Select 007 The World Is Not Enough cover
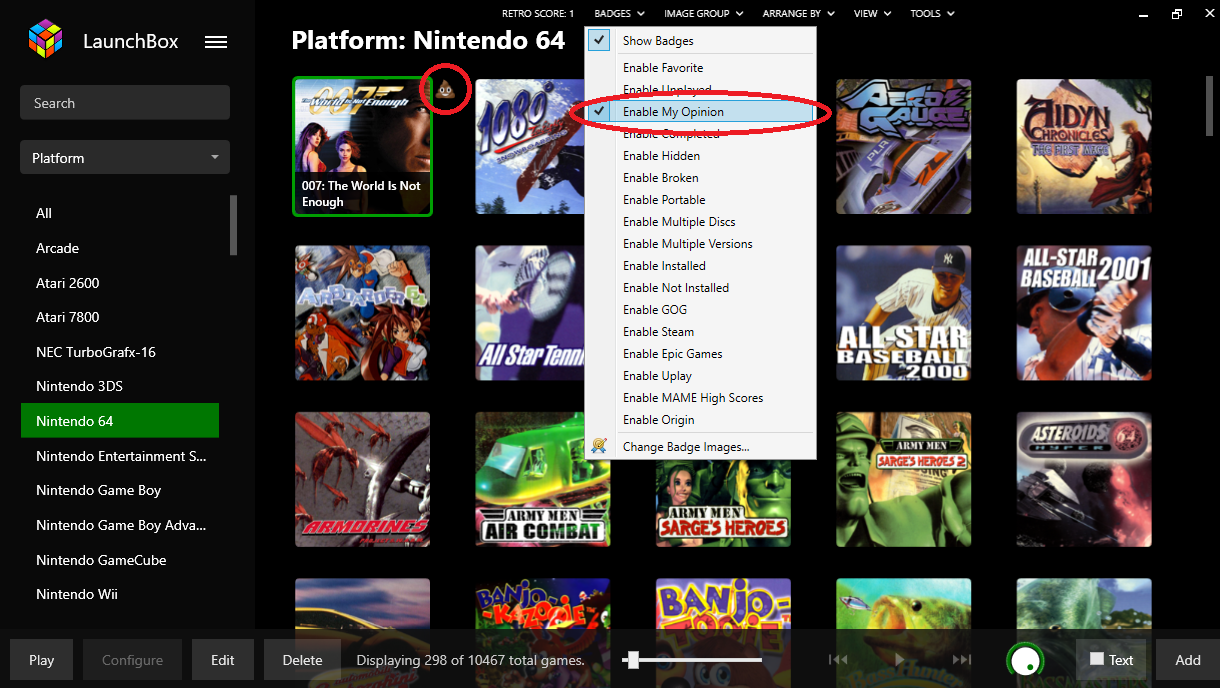The height and width of the screenshot is (688, 1220). (363, 147)
